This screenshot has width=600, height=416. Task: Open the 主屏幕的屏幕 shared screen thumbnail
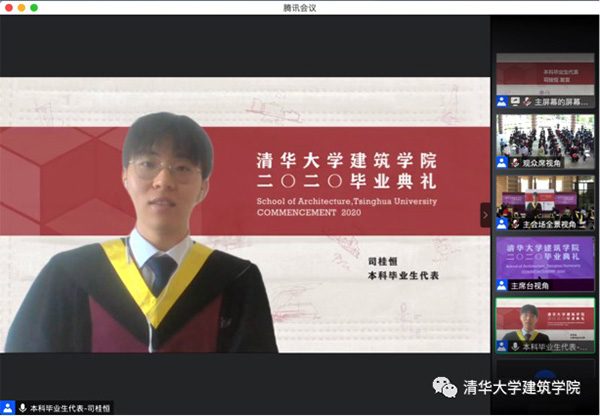pyautogui.click(x=545, y=80)
